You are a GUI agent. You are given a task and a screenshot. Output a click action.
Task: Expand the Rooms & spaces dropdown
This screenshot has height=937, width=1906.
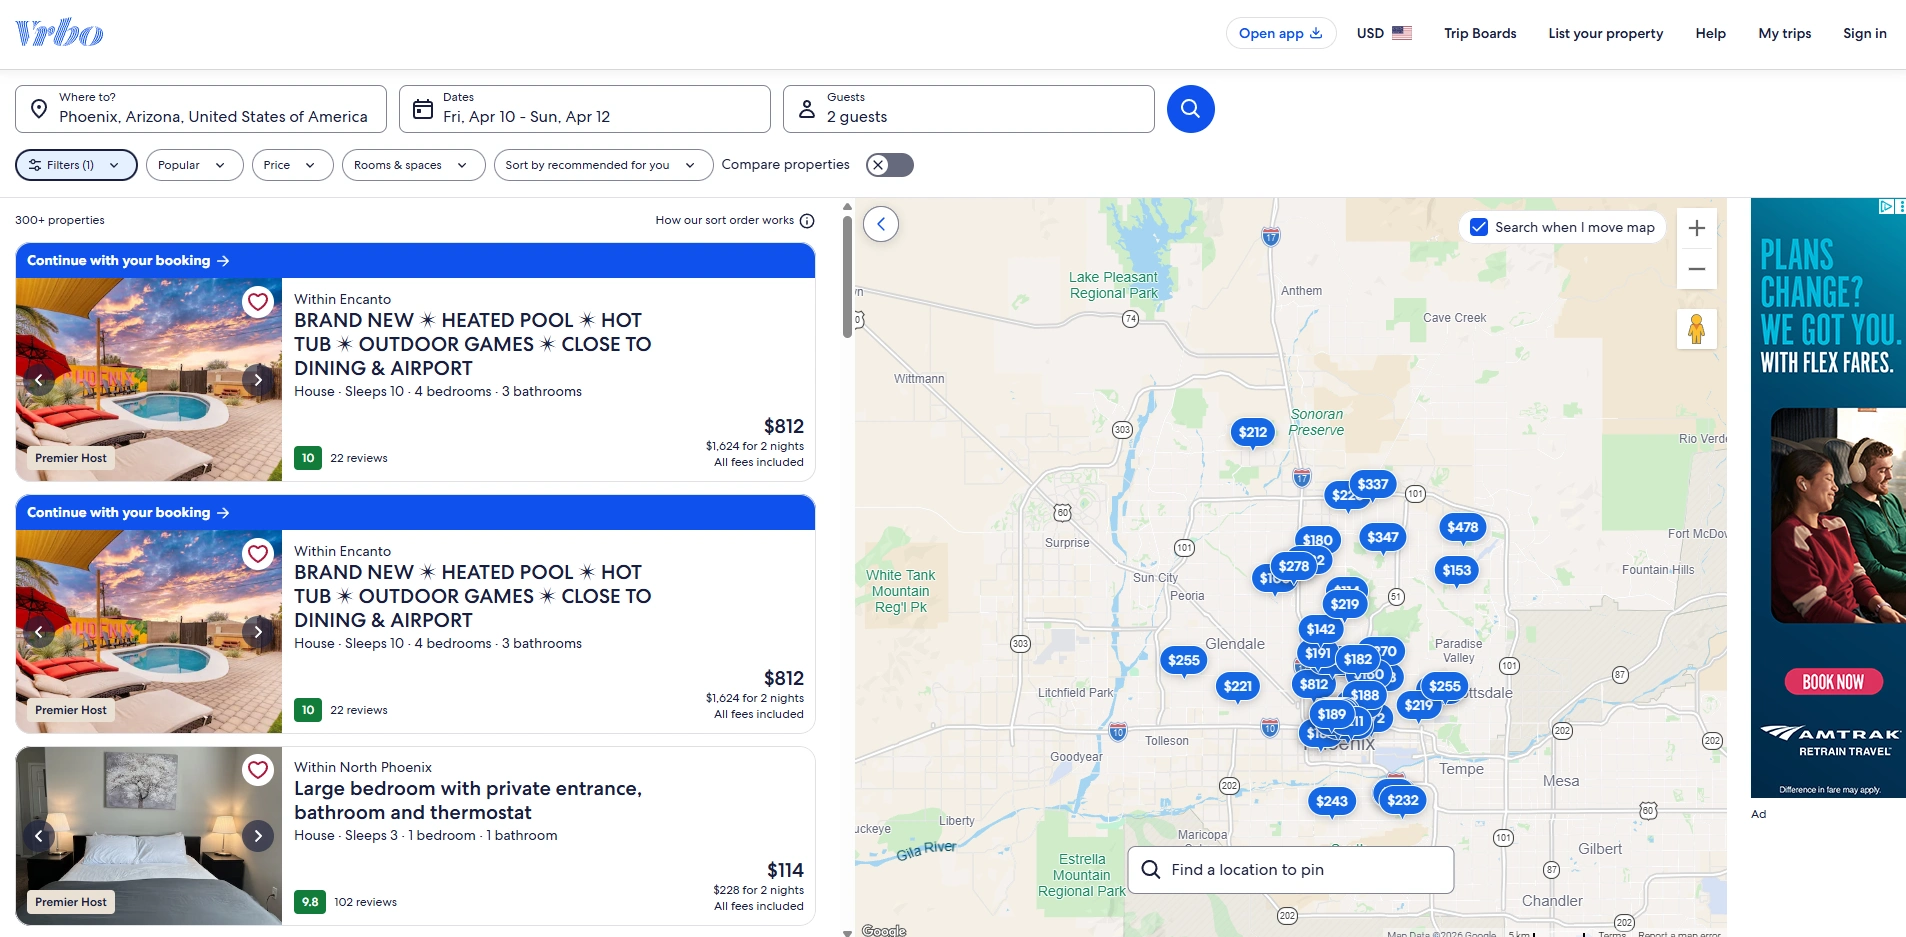[x=413, y=165]
